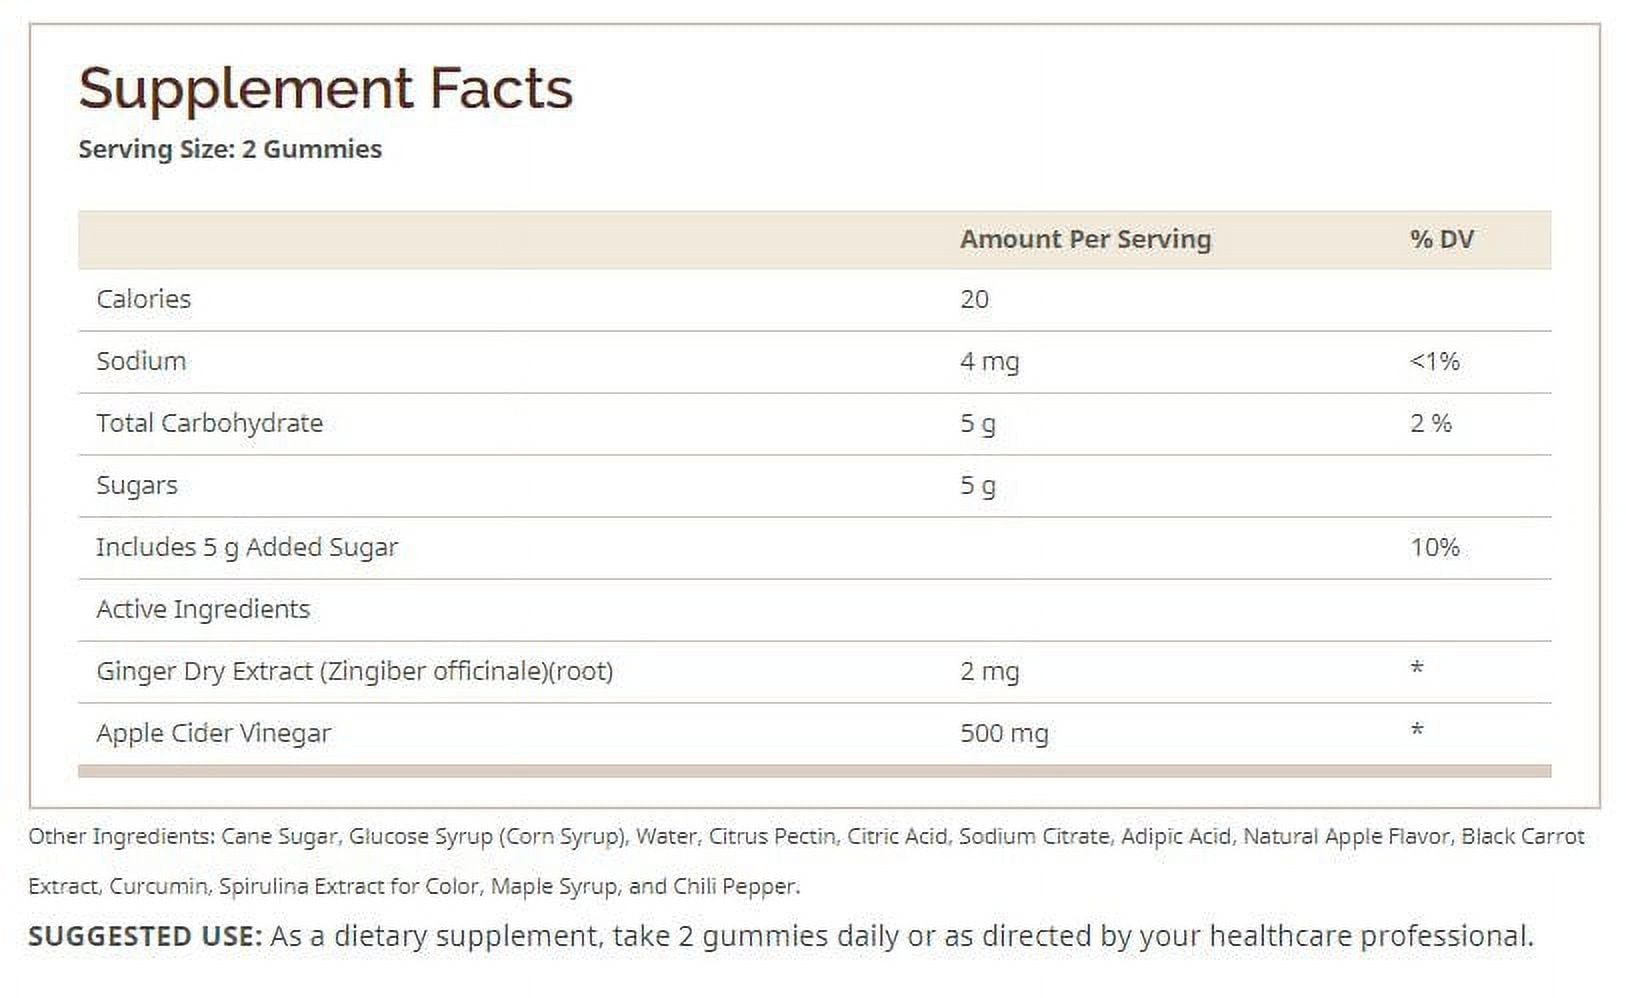
Task: Click the % DV column header
Action: tap(1441, 239)
